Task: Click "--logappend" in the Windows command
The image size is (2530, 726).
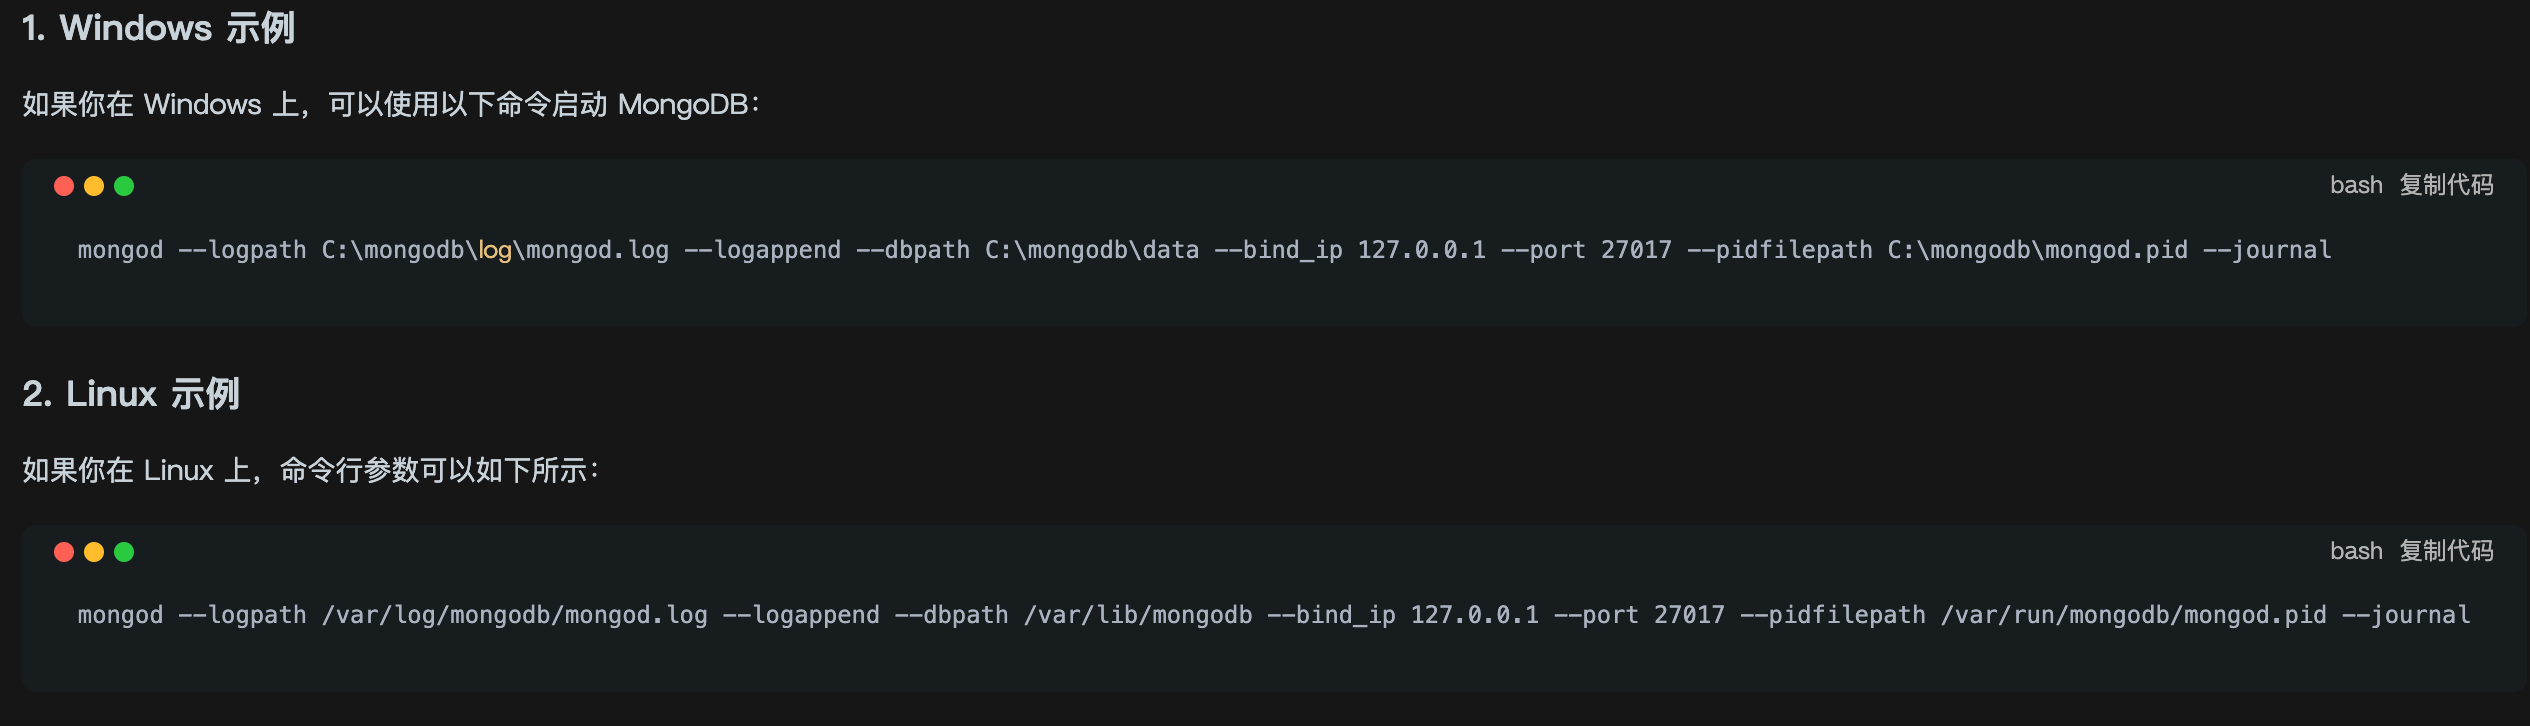Action: pos(762,250)
